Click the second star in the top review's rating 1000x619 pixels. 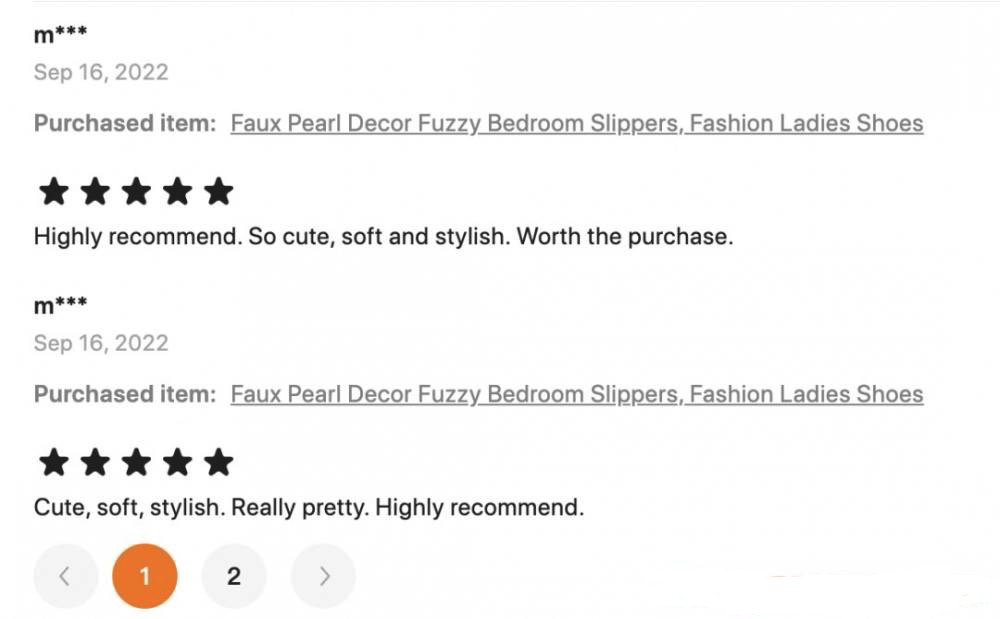click(x=94, y=191)
